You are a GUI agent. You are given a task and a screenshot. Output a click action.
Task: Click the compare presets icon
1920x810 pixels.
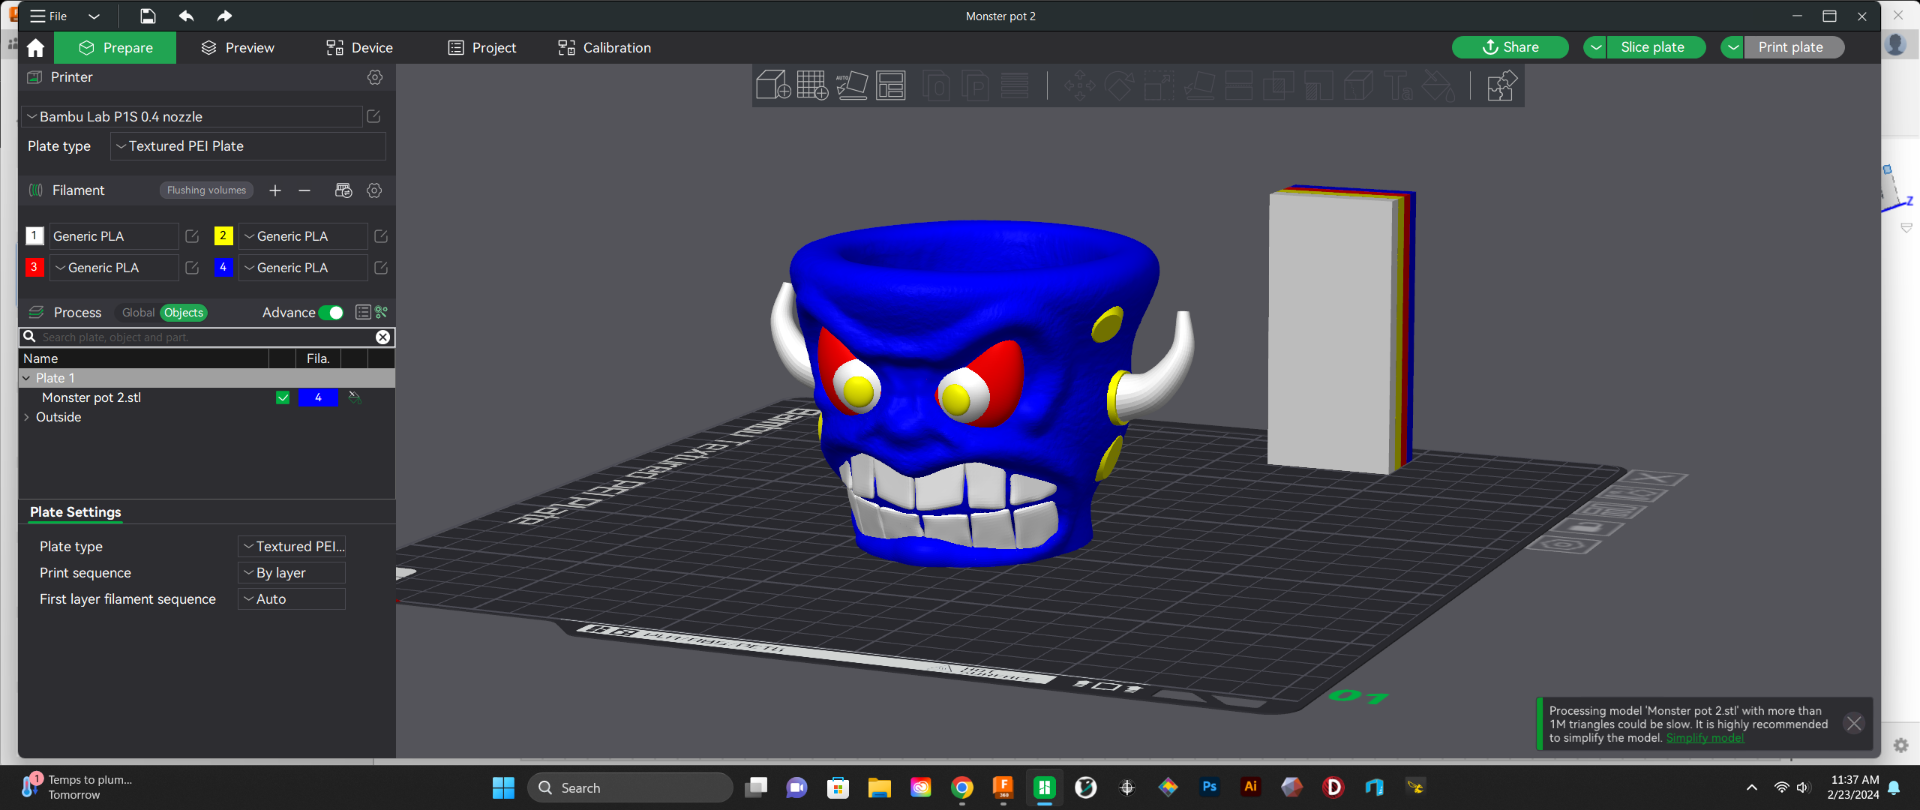tap(381, 312)
